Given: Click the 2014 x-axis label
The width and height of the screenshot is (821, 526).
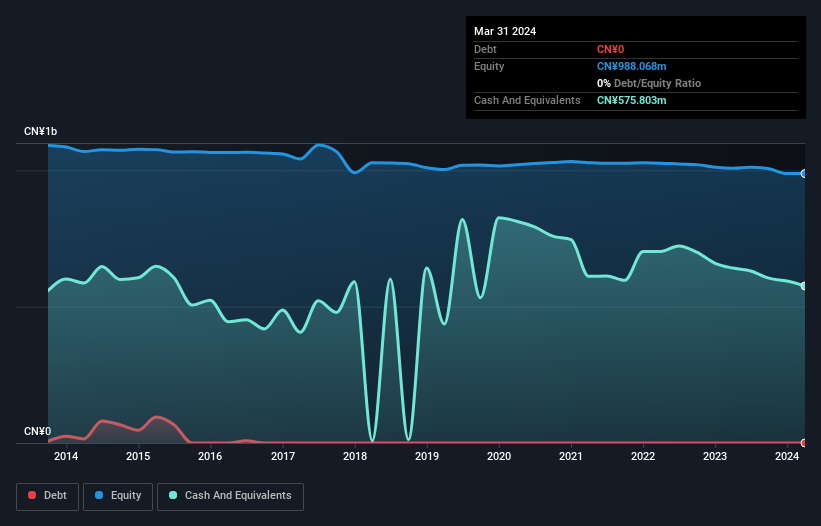Looking at the screenshot, I should (66, 456).
